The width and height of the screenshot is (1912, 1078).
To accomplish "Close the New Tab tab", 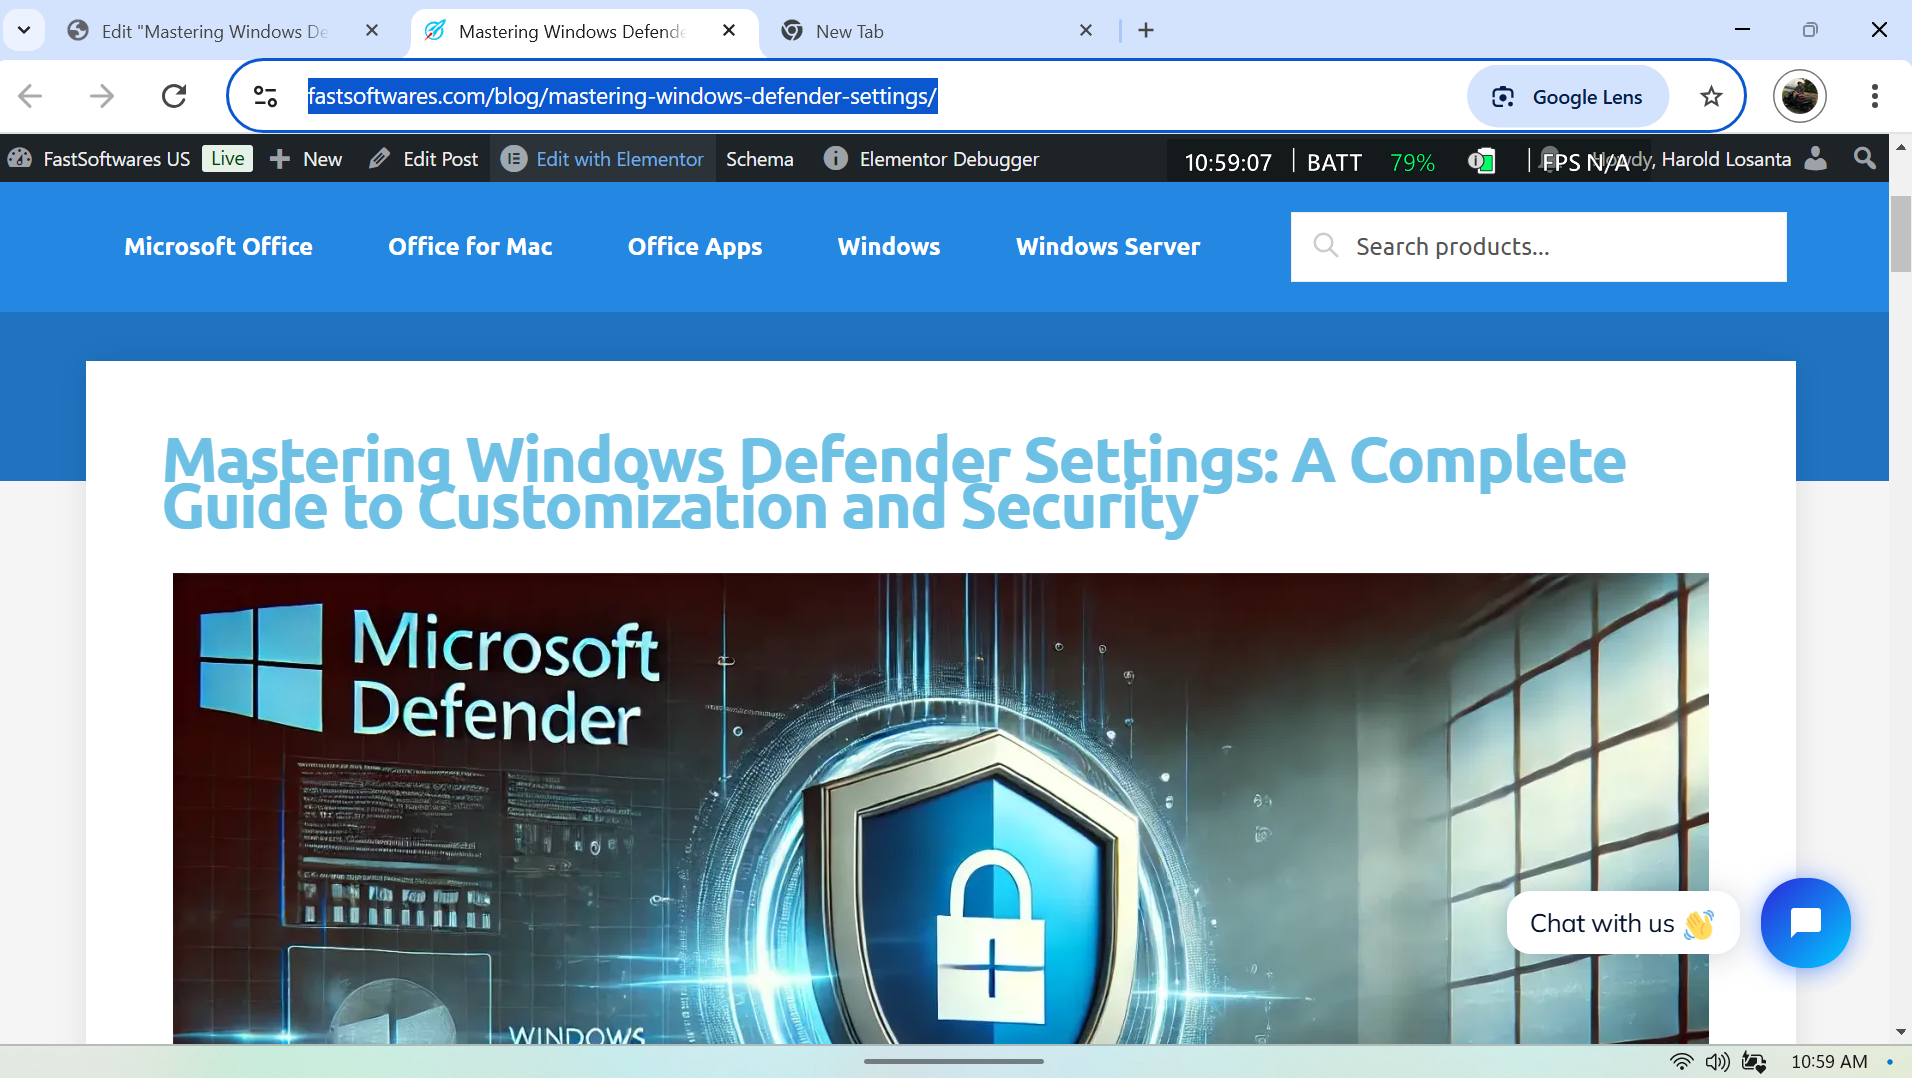I will [x=1086, y=31].
